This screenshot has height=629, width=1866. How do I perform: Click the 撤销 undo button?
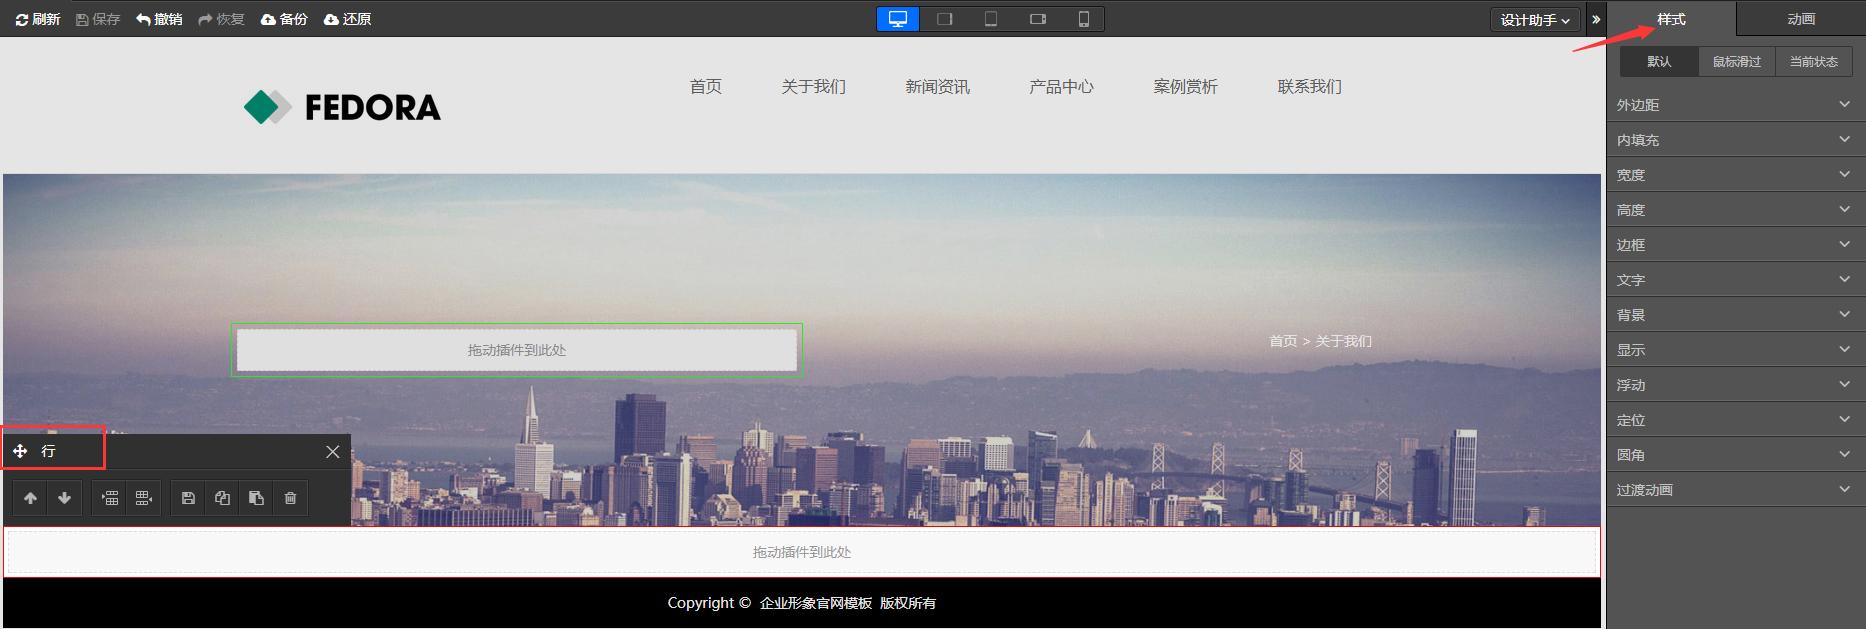point(160,19)
